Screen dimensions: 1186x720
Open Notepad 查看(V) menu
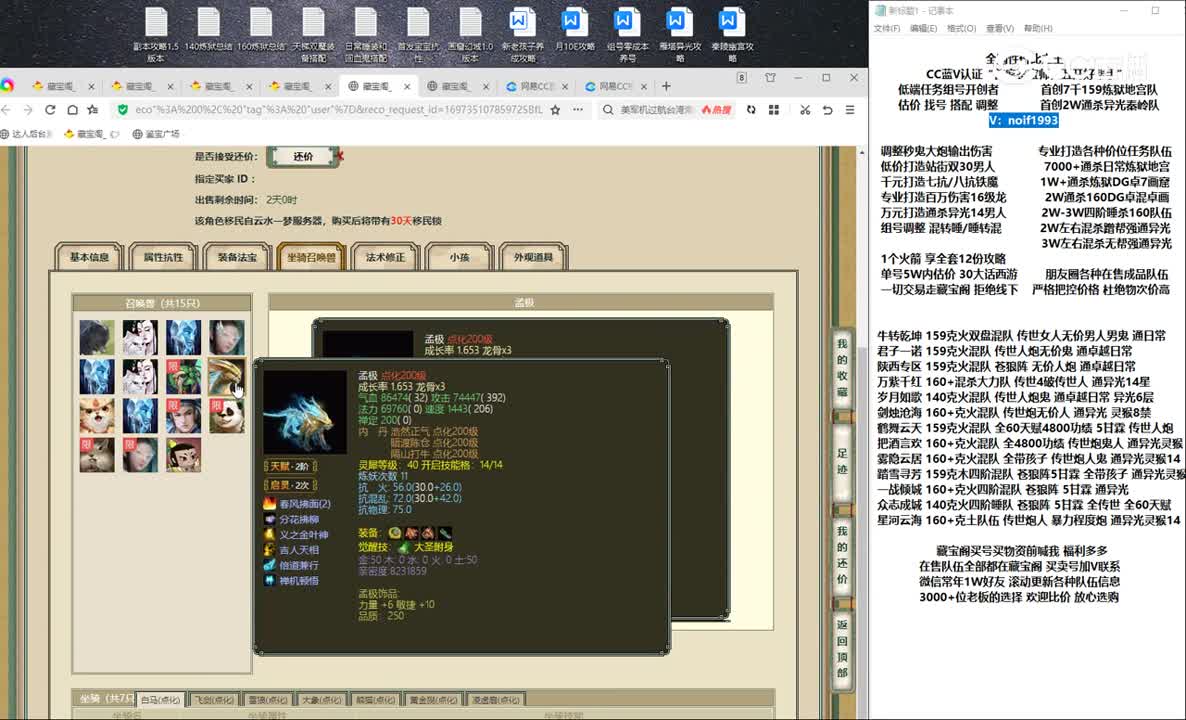[x=999, y=28]
